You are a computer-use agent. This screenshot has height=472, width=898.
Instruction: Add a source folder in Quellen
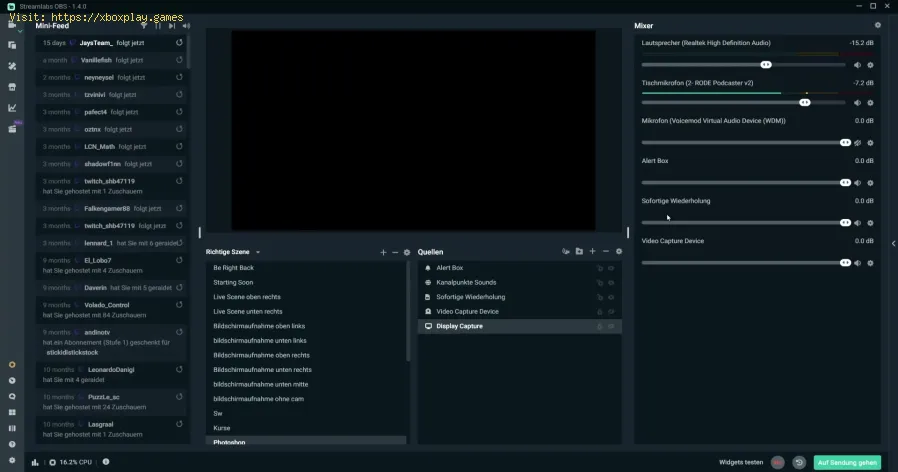(580, 251)
